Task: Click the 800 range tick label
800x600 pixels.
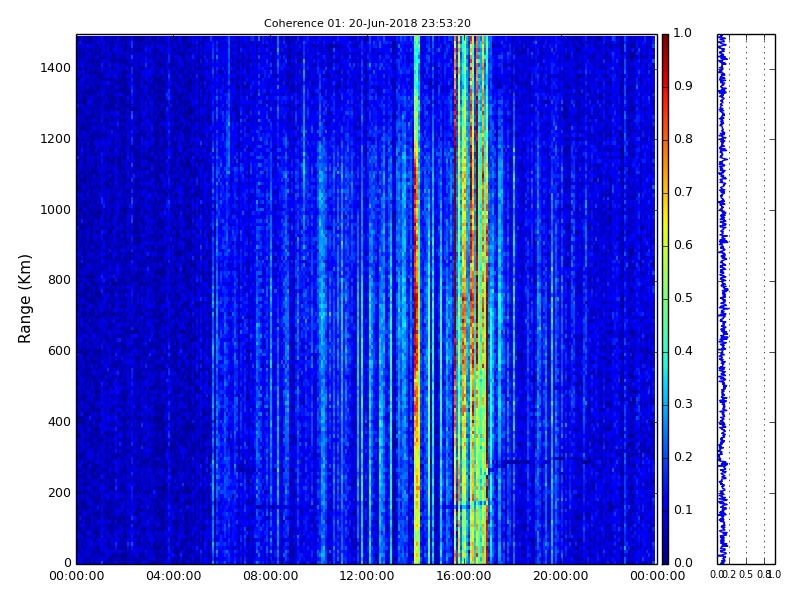Action: coord(59,280)
